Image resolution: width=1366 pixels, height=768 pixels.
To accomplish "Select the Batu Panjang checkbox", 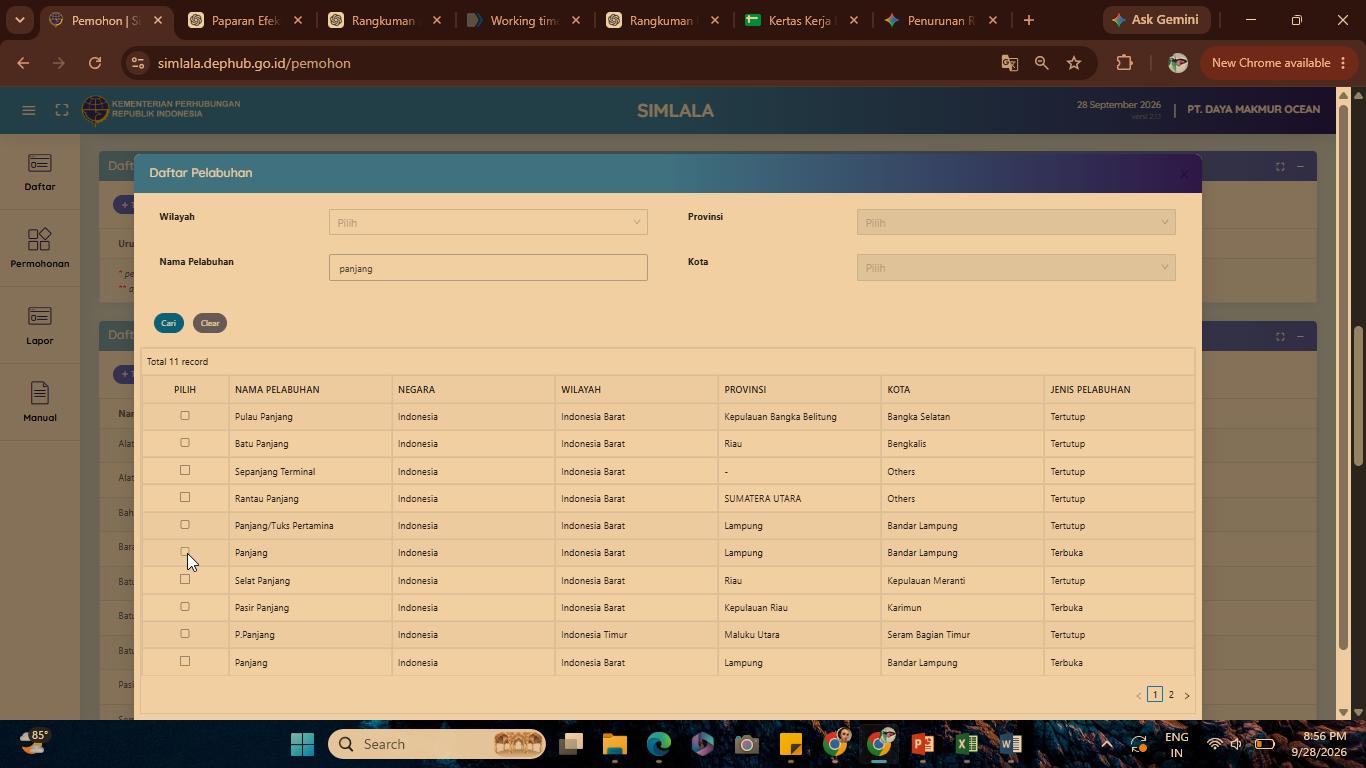I will 185,443.
